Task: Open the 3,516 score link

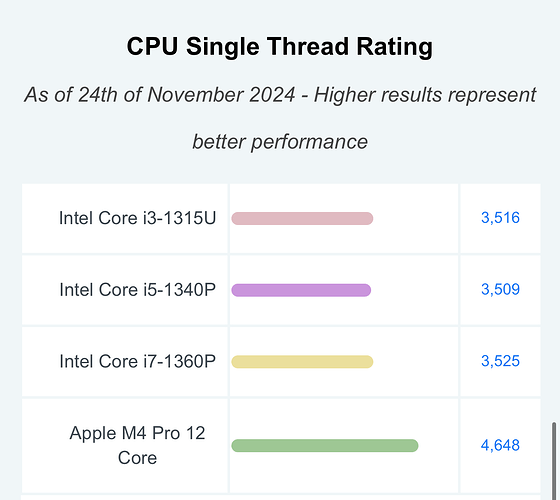Action: [500, 218]
